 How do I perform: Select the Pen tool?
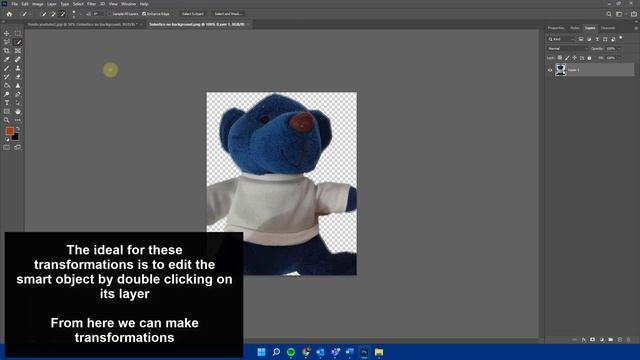click(x=18, y=94)
